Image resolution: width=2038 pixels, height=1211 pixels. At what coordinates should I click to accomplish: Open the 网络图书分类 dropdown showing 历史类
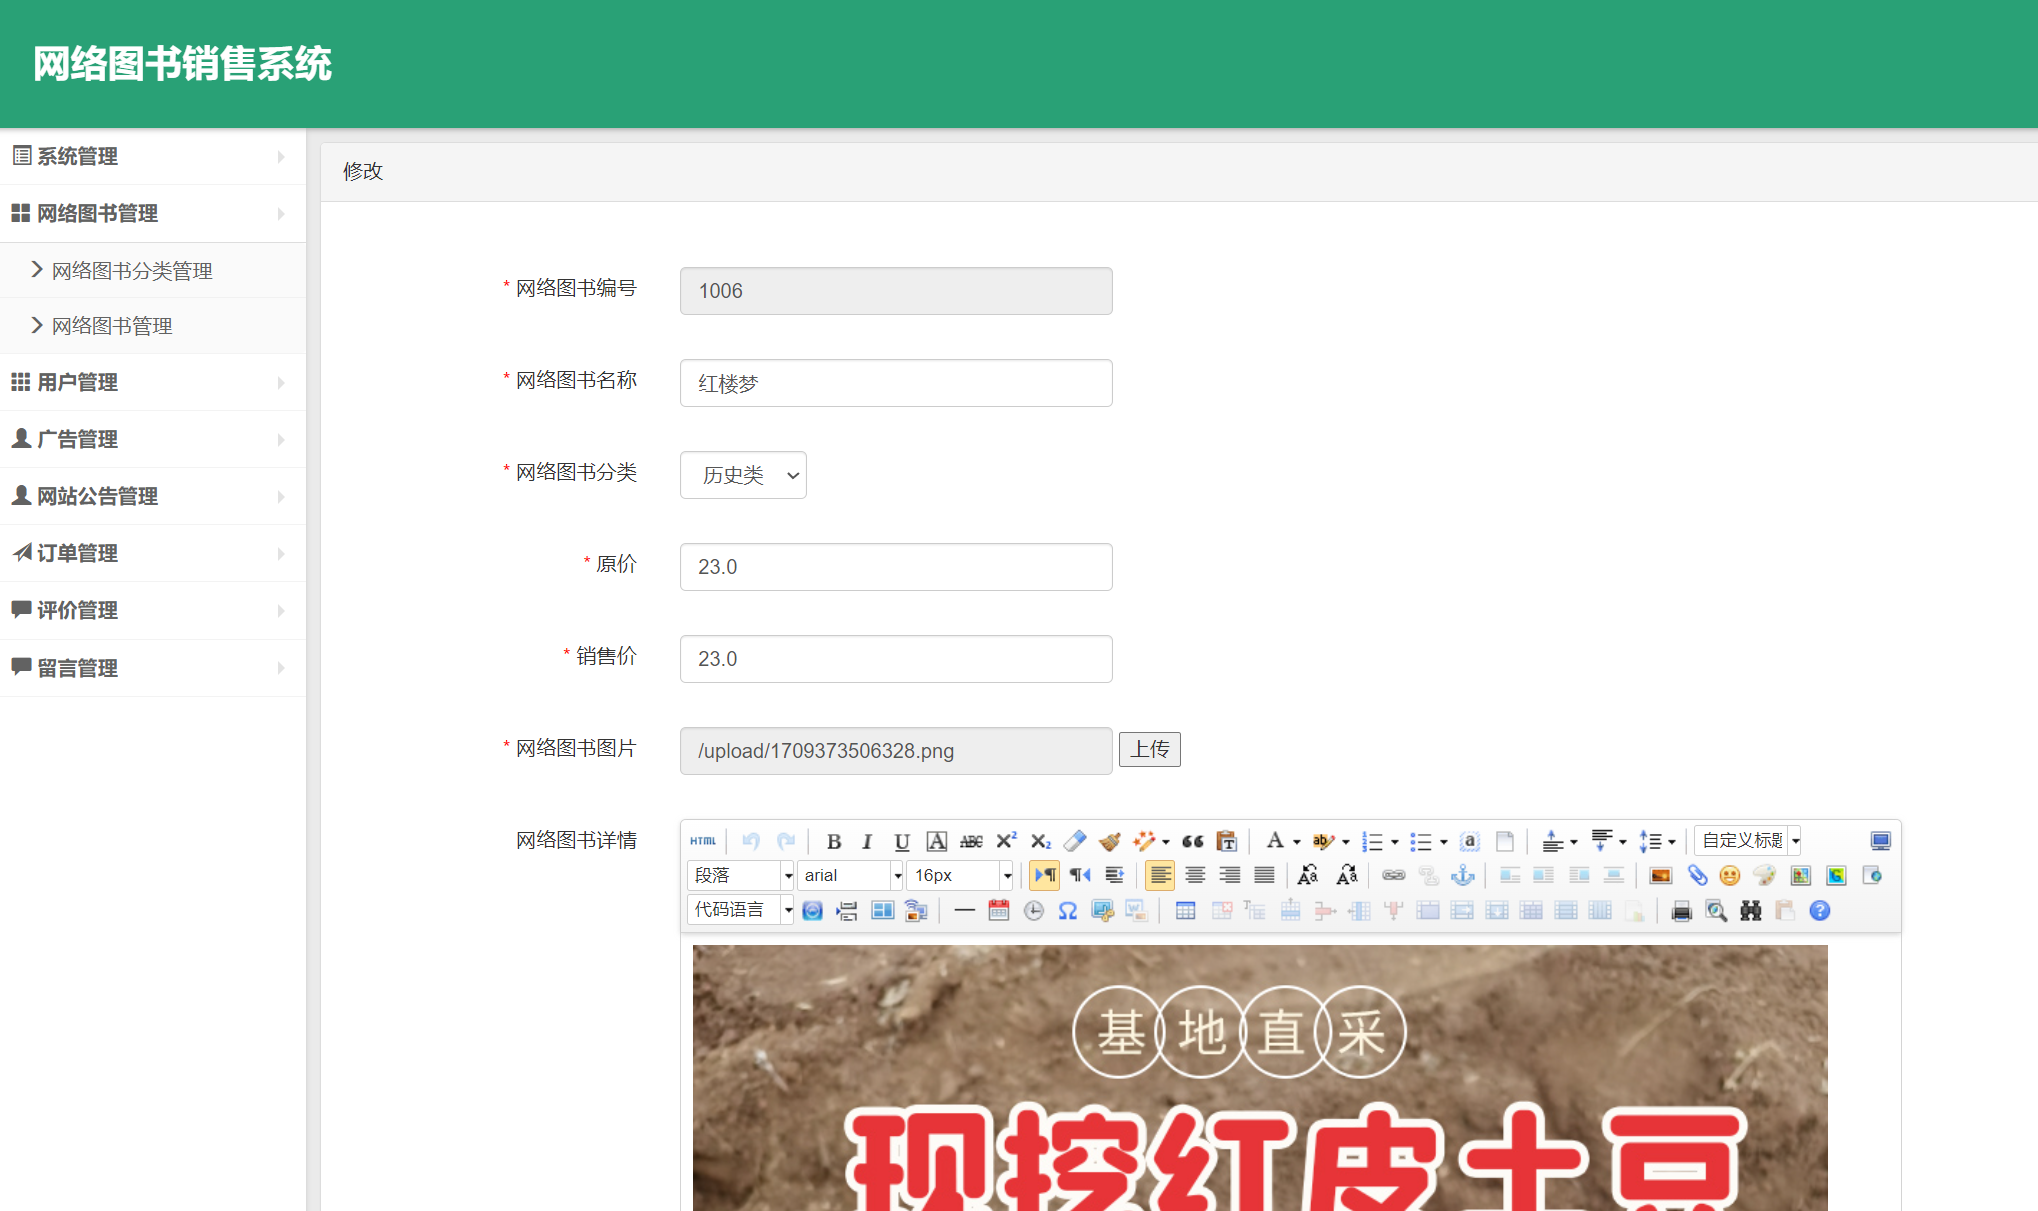click(x=743, y=475)
